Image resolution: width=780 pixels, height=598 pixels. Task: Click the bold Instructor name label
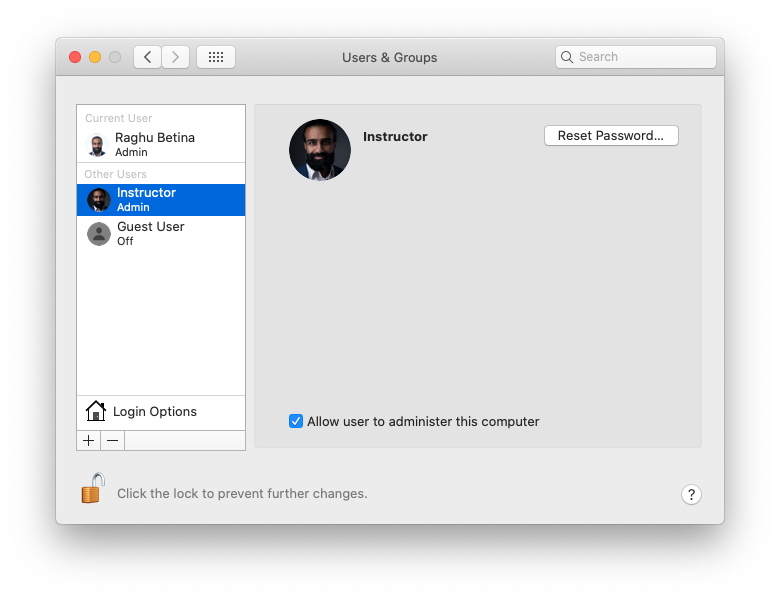[x=395, y=137]
